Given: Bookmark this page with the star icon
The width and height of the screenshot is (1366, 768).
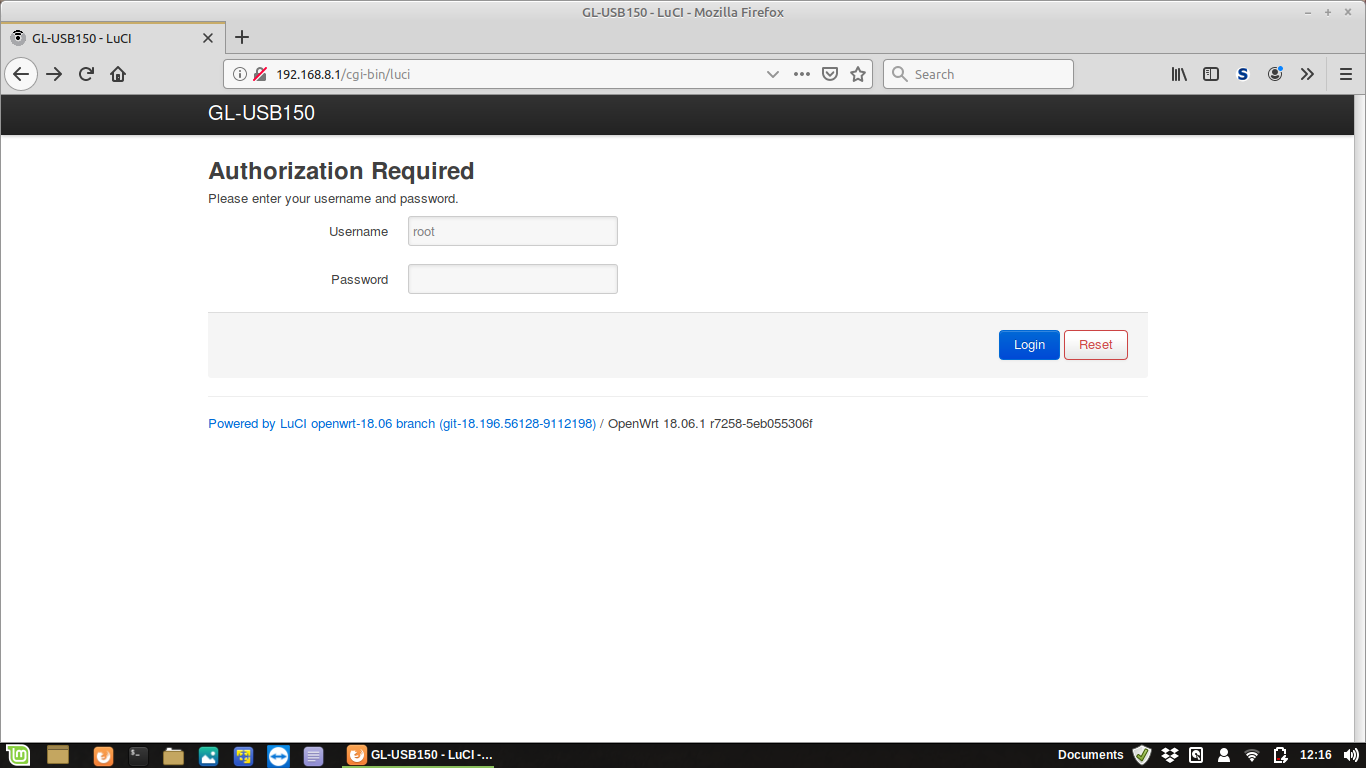Looking at the screenshot, I should pyautogui.click(x=857, y=74).
